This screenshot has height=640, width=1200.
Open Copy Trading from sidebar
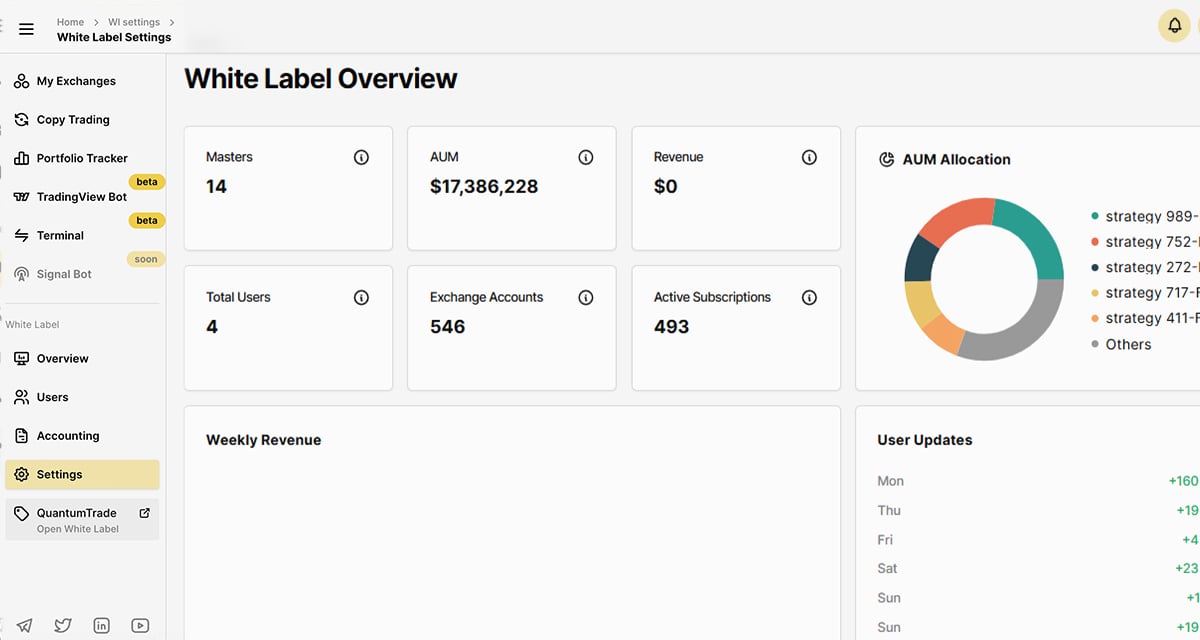click(x=73, y=119)
